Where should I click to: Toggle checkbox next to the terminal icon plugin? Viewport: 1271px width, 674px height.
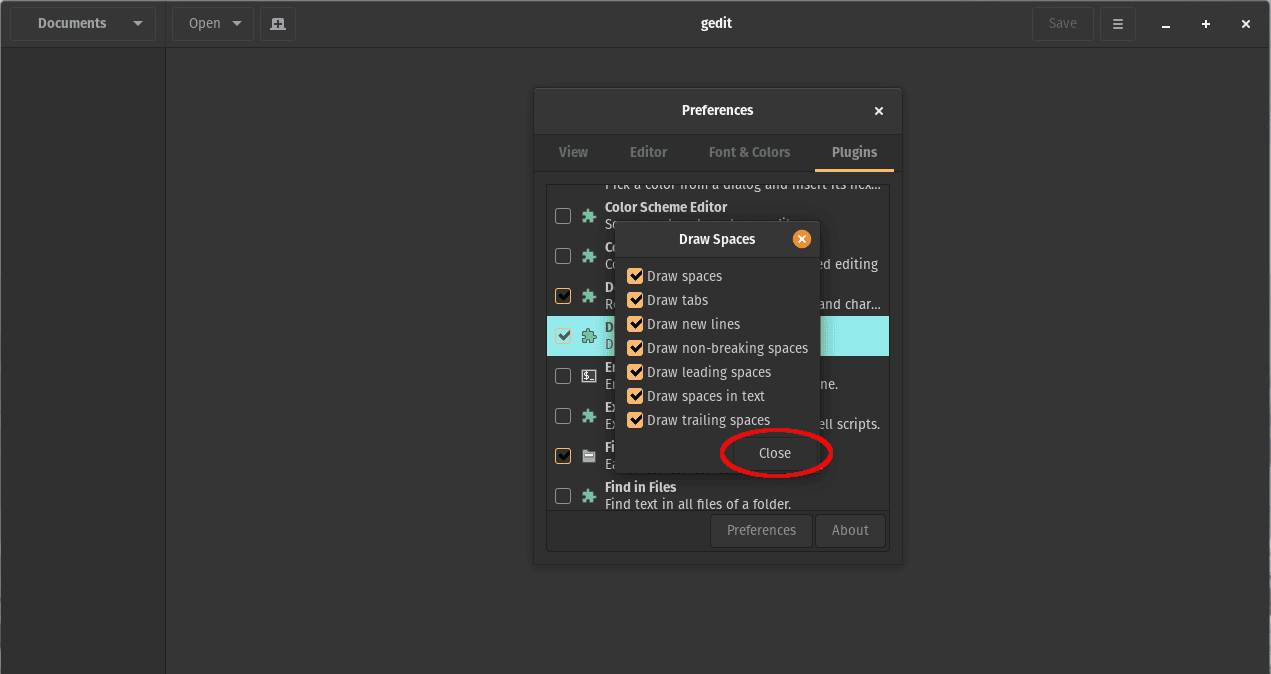563,376
